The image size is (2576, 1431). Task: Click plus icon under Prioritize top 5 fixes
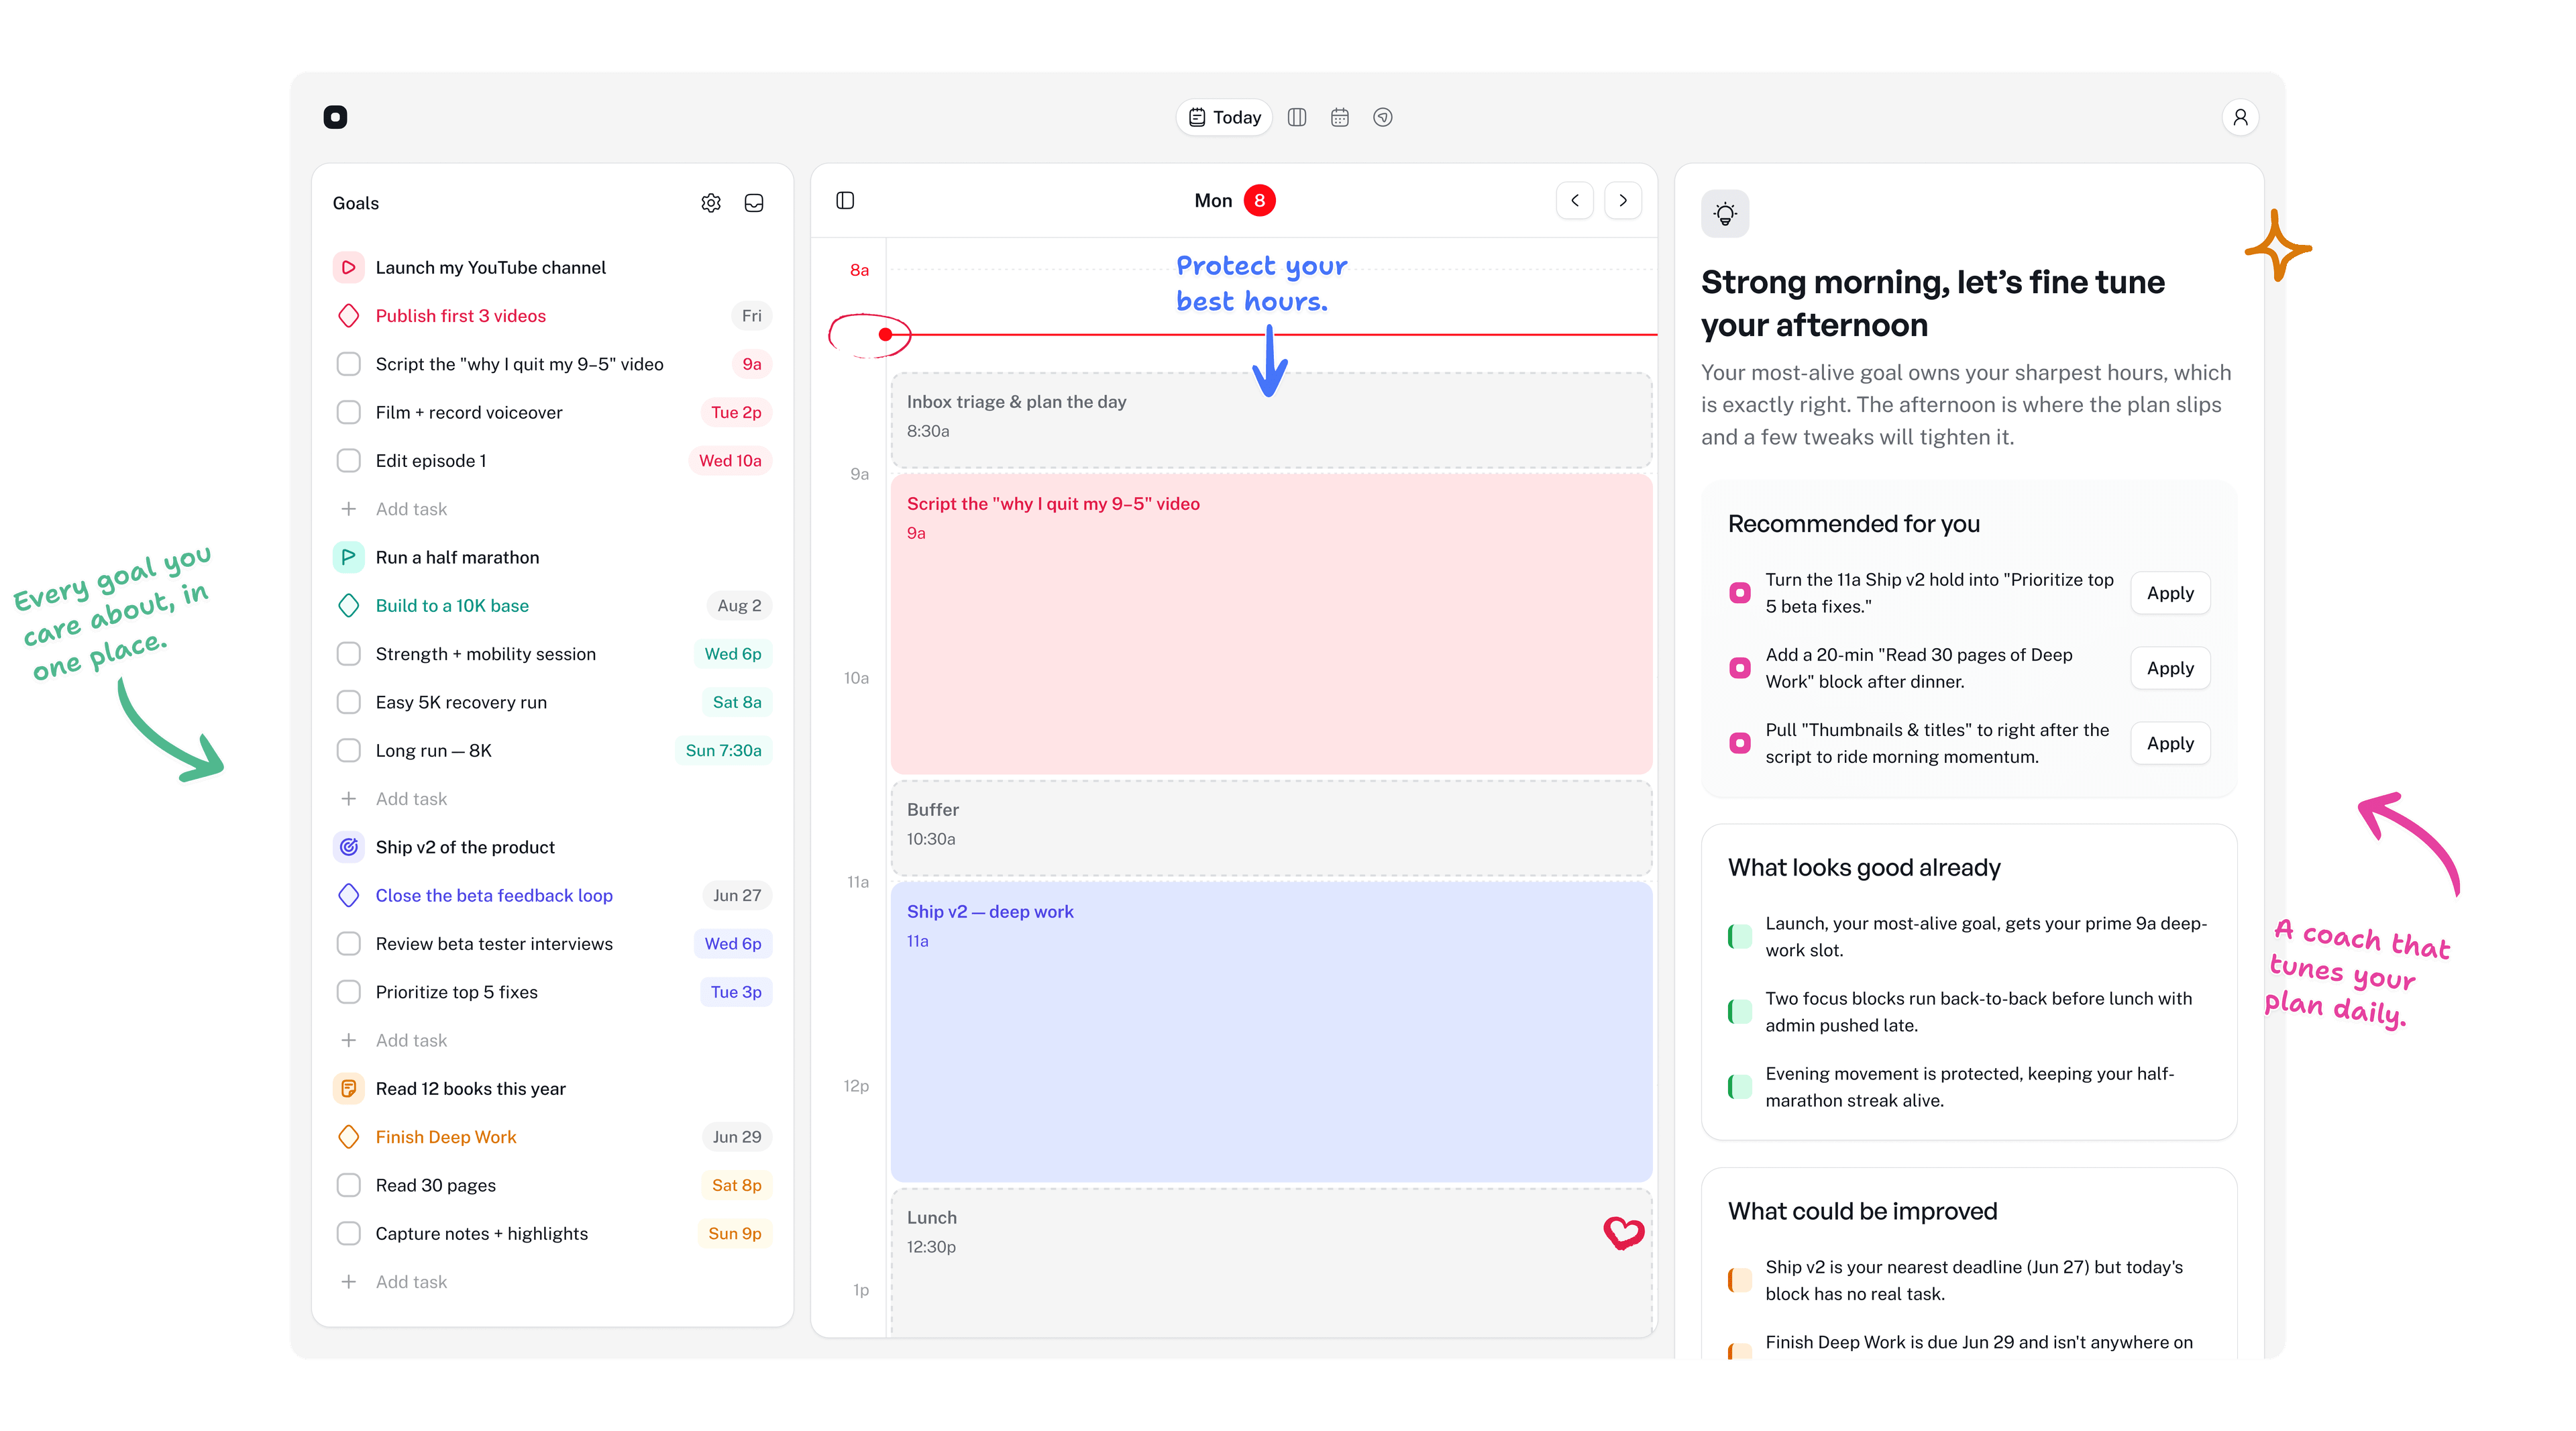[348, 1040]
